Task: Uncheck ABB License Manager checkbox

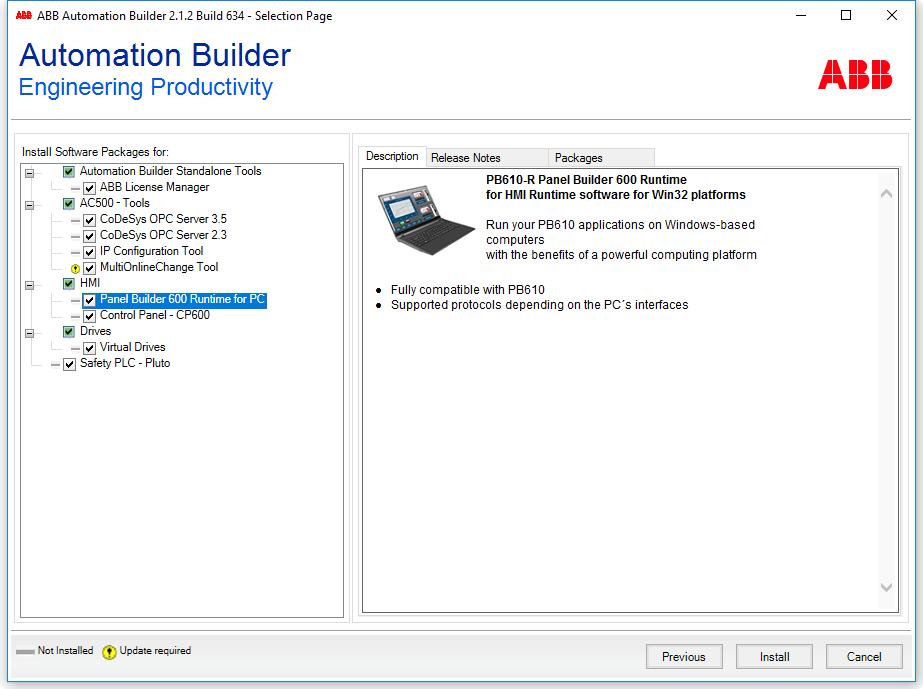Action: pyautogui.click(x=89, y=188)
